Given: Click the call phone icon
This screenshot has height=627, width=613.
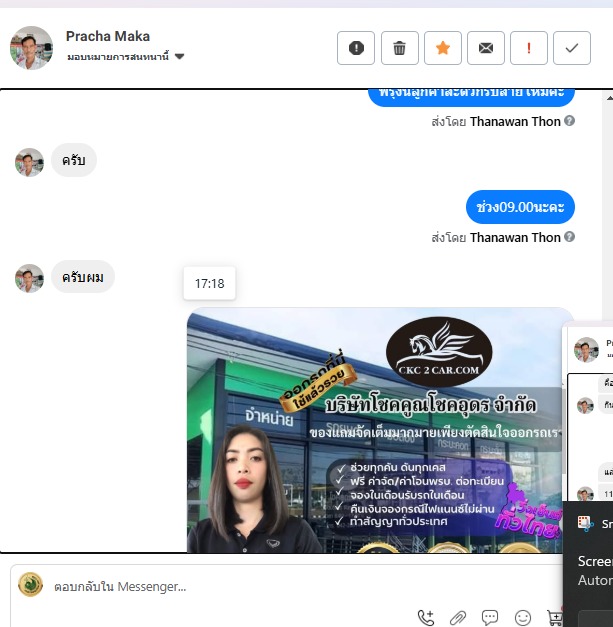Looking at the screenshot, I should tap(425, 618).
